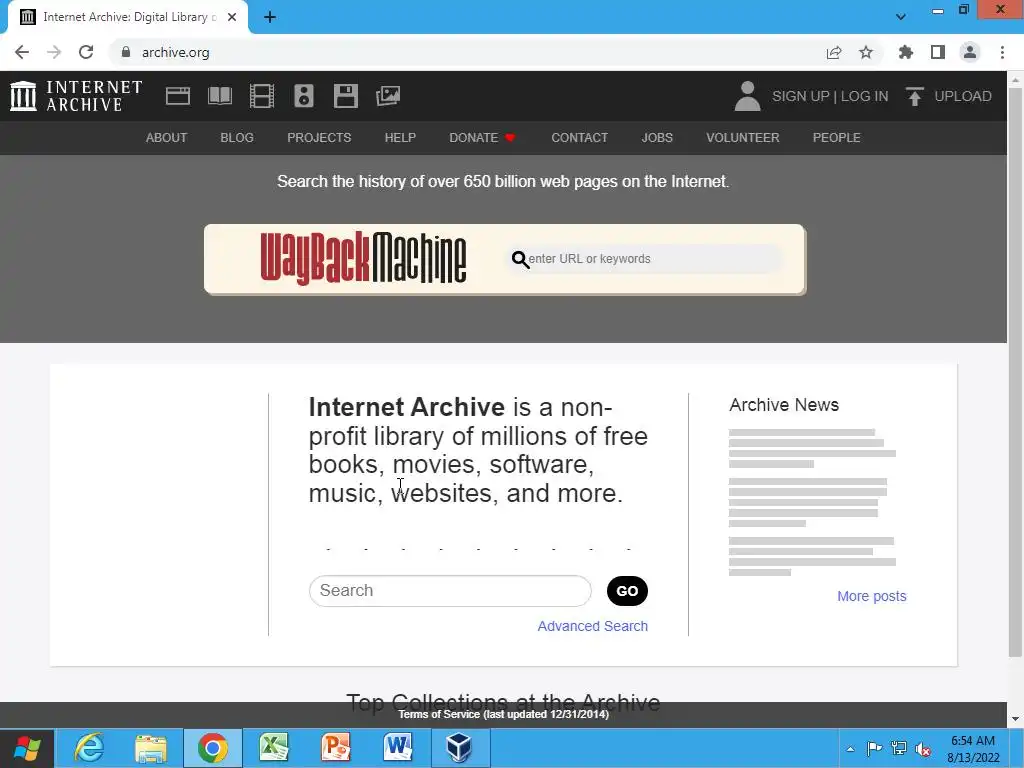The height and width of the screenshot is (768, 1024).
Task: Open VirtualBox from the taskbar
Action: pyautogui.click(x=460, y=748)
